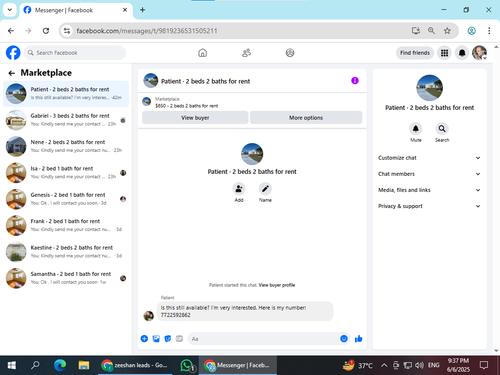The image size is (500, 375).
Task: Open Nene - 2 beds 2 baths conversation
Action: click(x=66, y=146)
